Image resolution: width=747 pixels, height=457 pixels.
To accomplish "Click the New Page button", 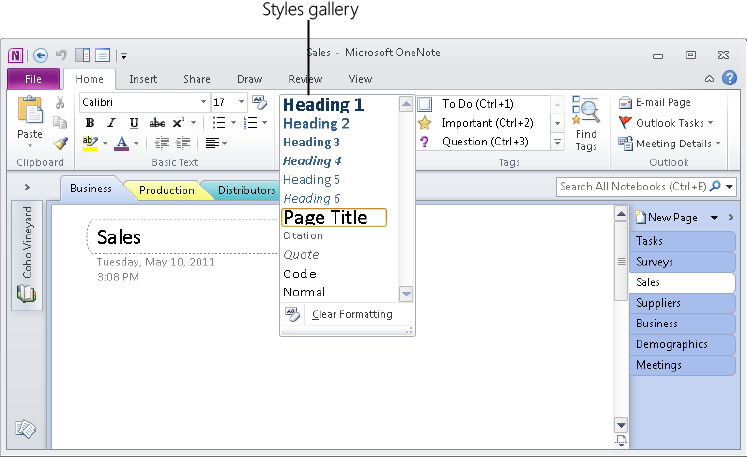I will coord(668,218).
